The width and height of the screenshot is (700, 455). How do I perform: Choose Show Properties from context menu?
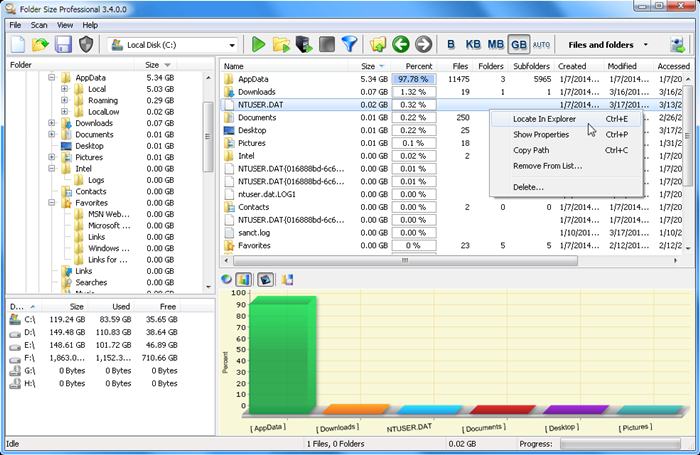566,135
